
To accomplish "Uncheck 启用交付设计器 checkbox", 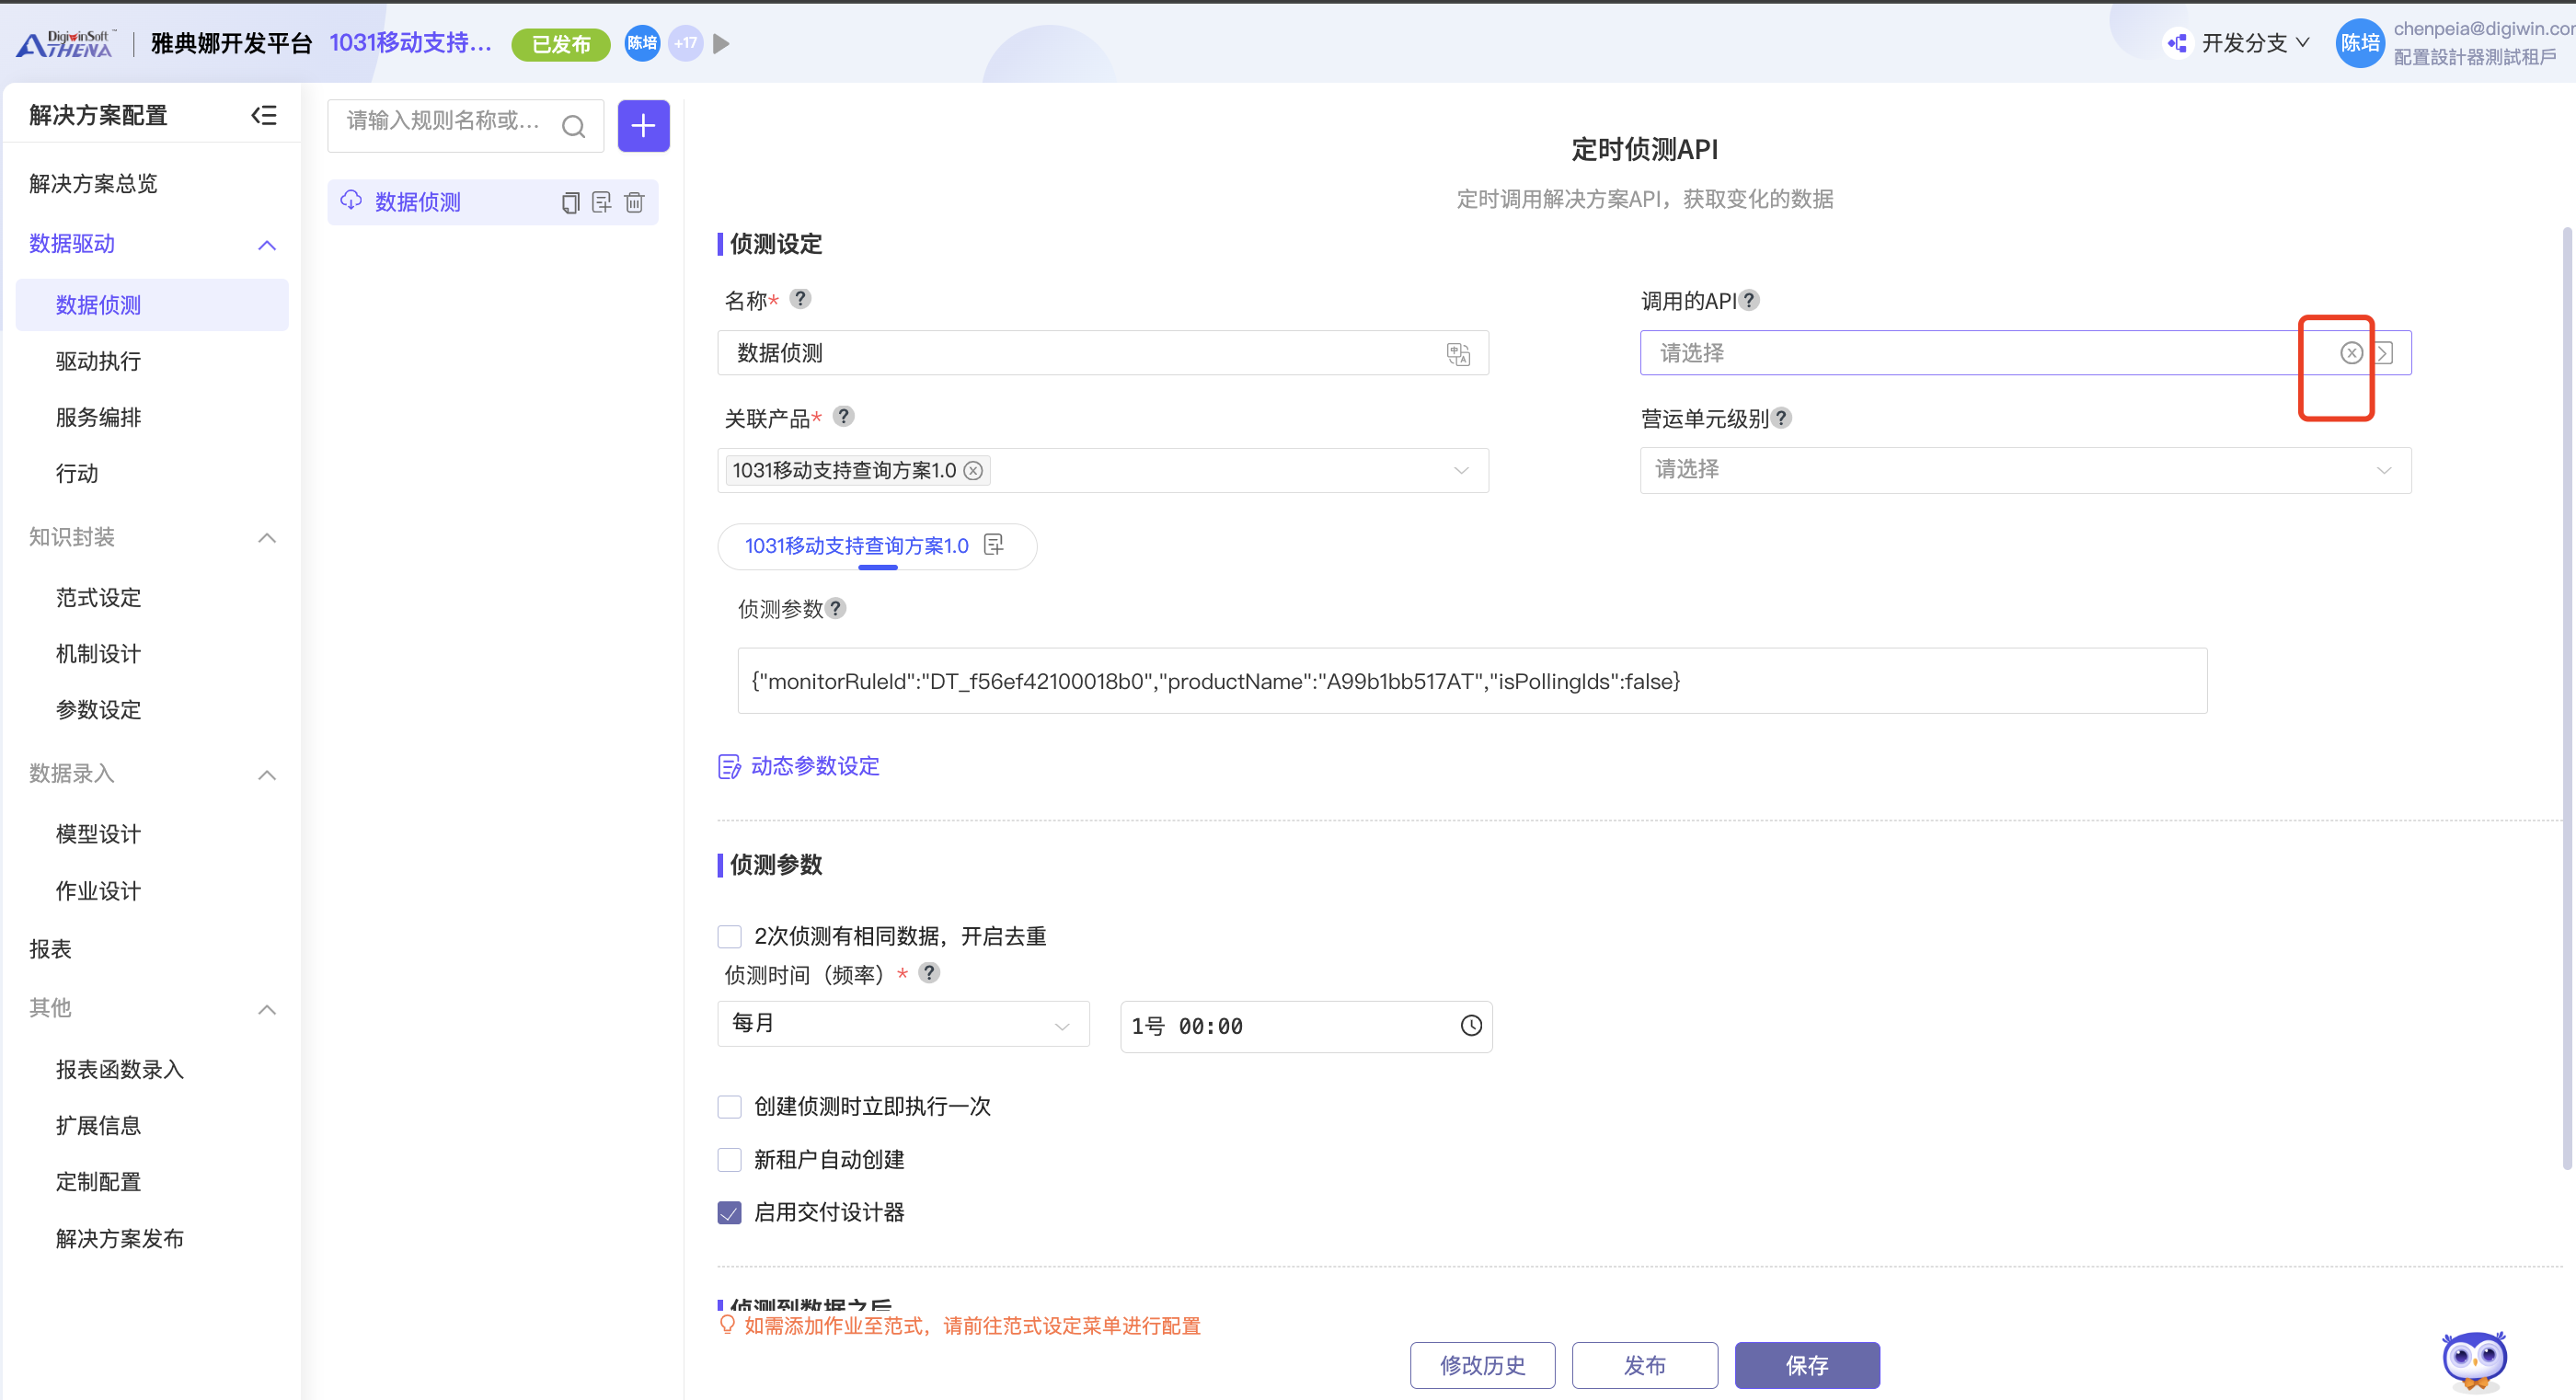I will 730,1213.
